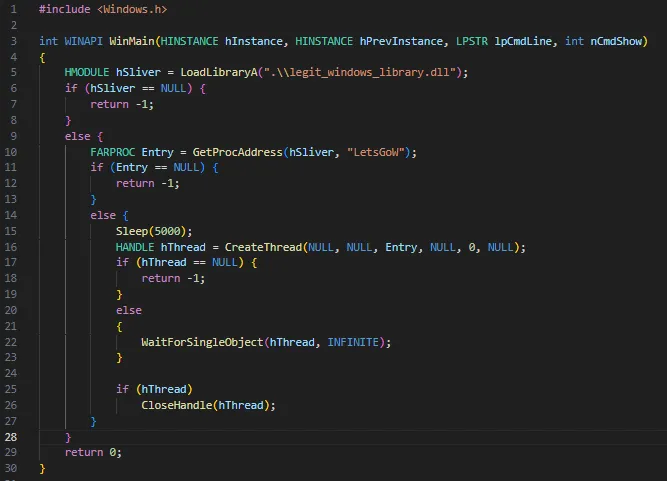This screenshot has width=667, height=481.
Task: Click the FARPROC type name
Action: click(x=112, y=152)
